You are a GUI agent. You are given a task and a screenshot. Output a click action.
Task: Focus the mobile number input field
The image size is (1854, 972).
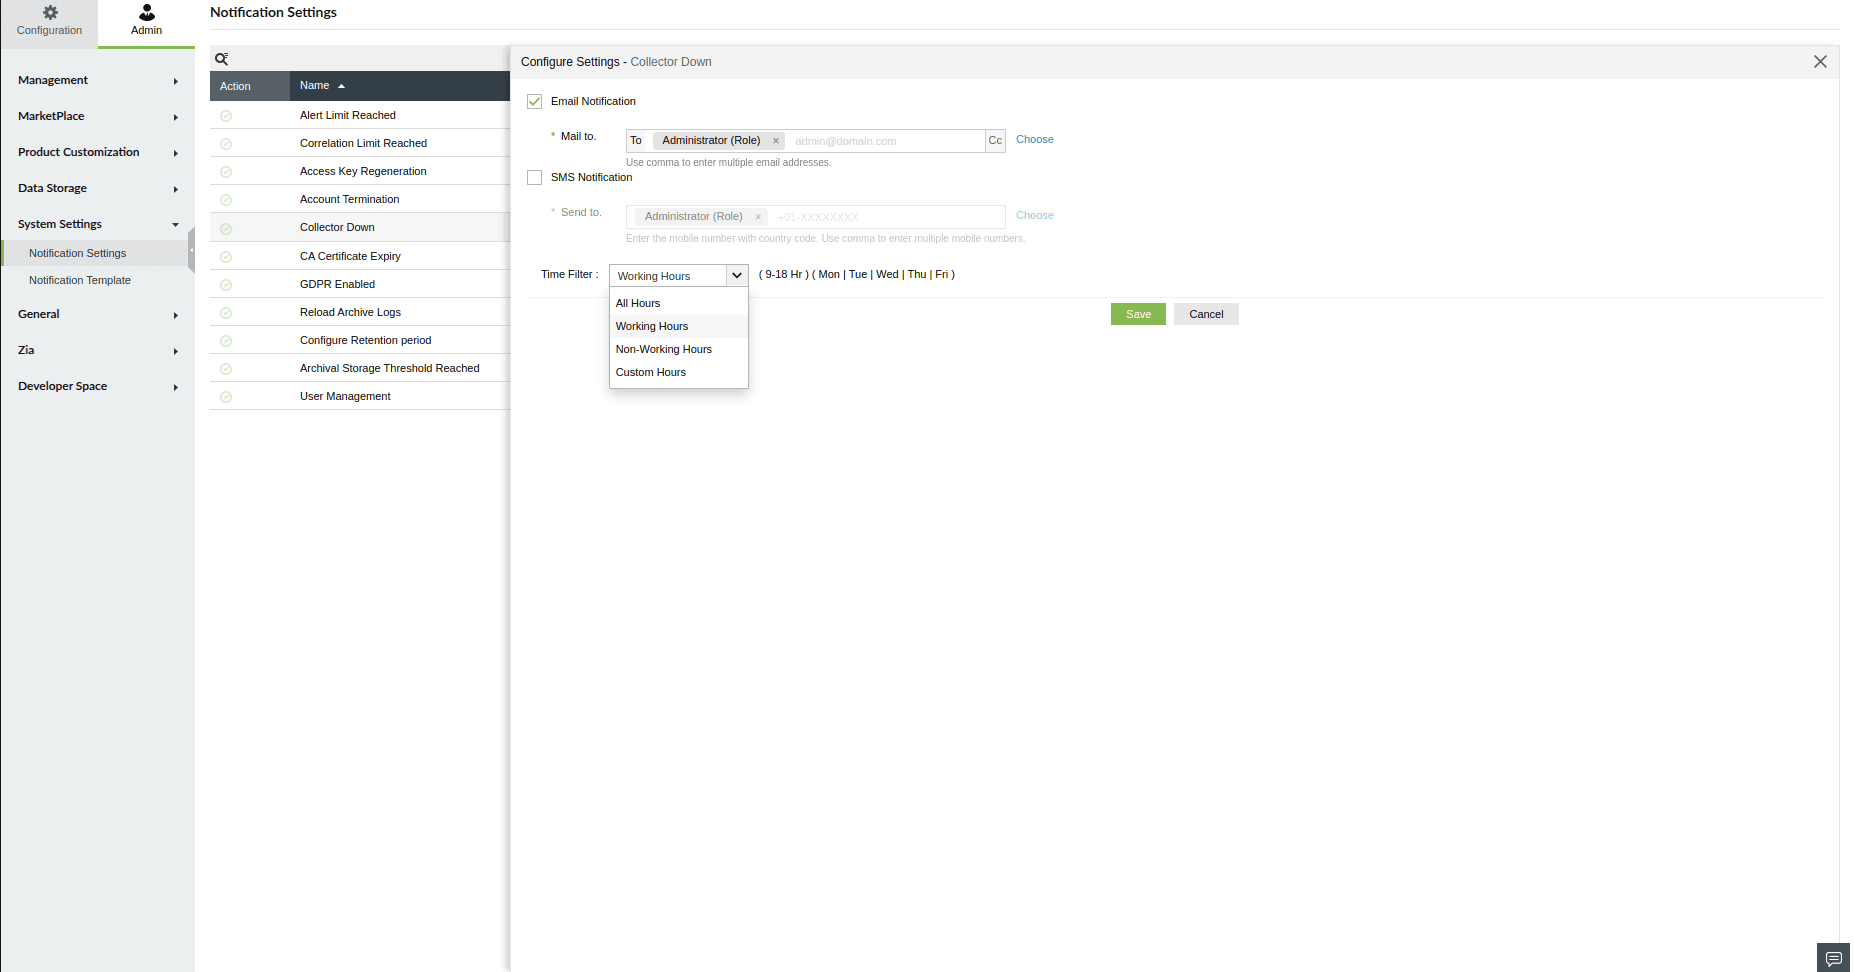[x=888, y=217]
